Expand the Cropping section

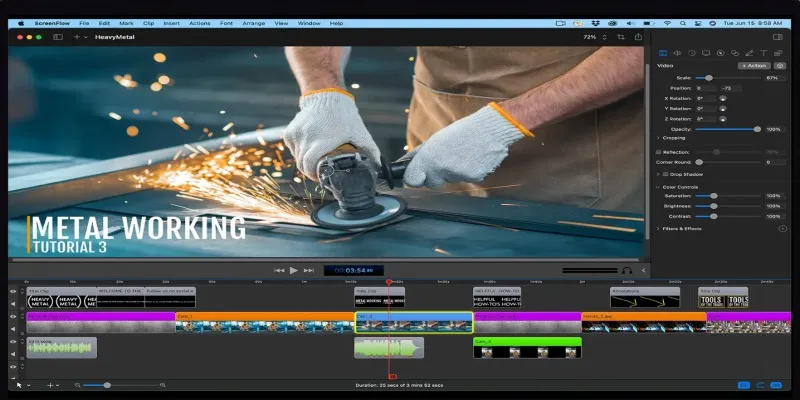(x=658, y=138)
